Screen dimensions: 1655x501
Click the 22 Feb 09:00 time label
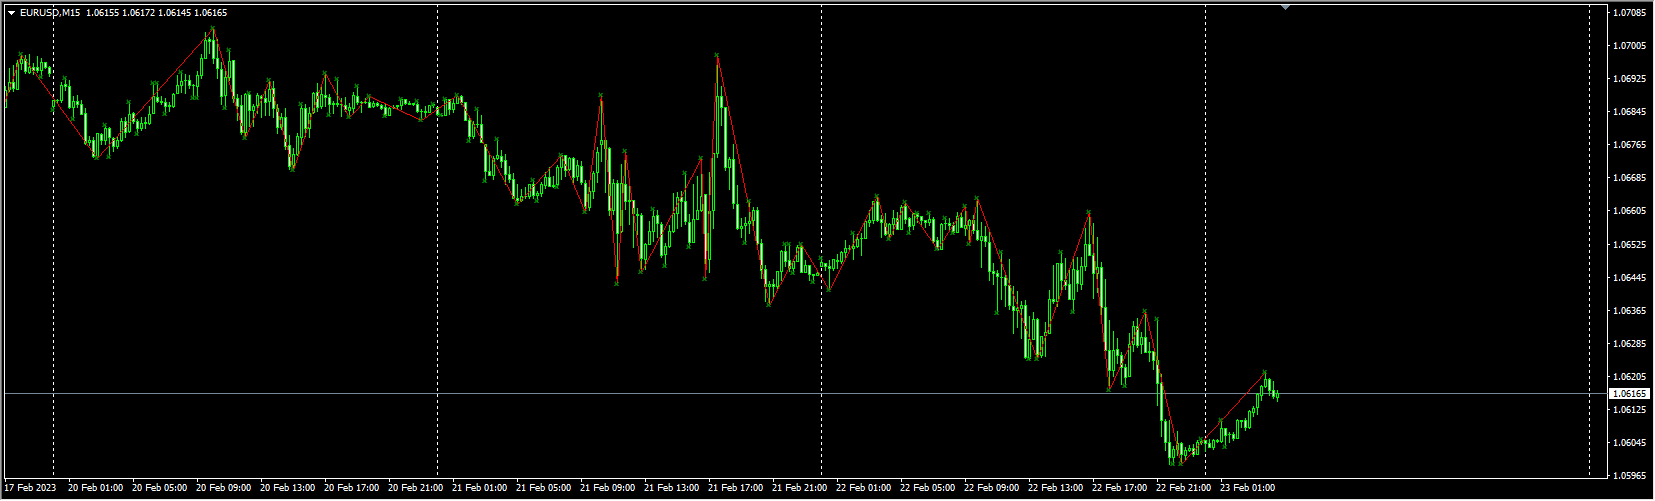coord(991,488)
